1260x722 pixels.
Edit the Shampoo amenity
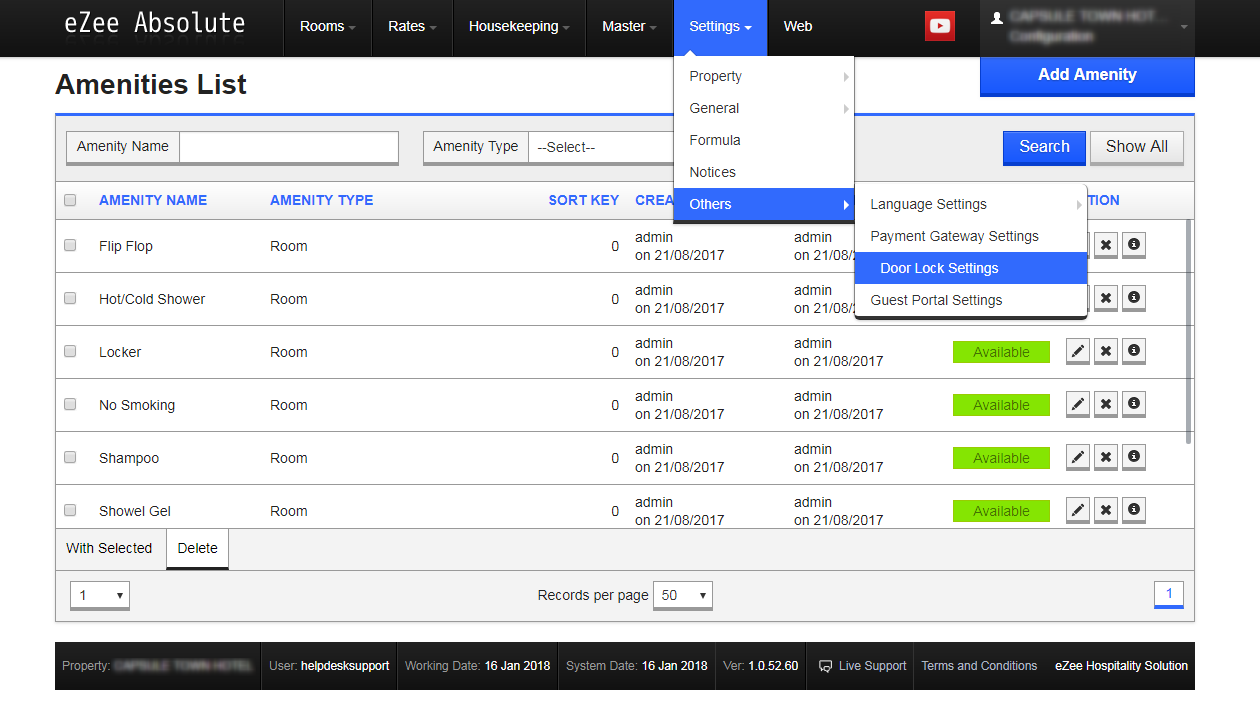tap(1078, 458)
